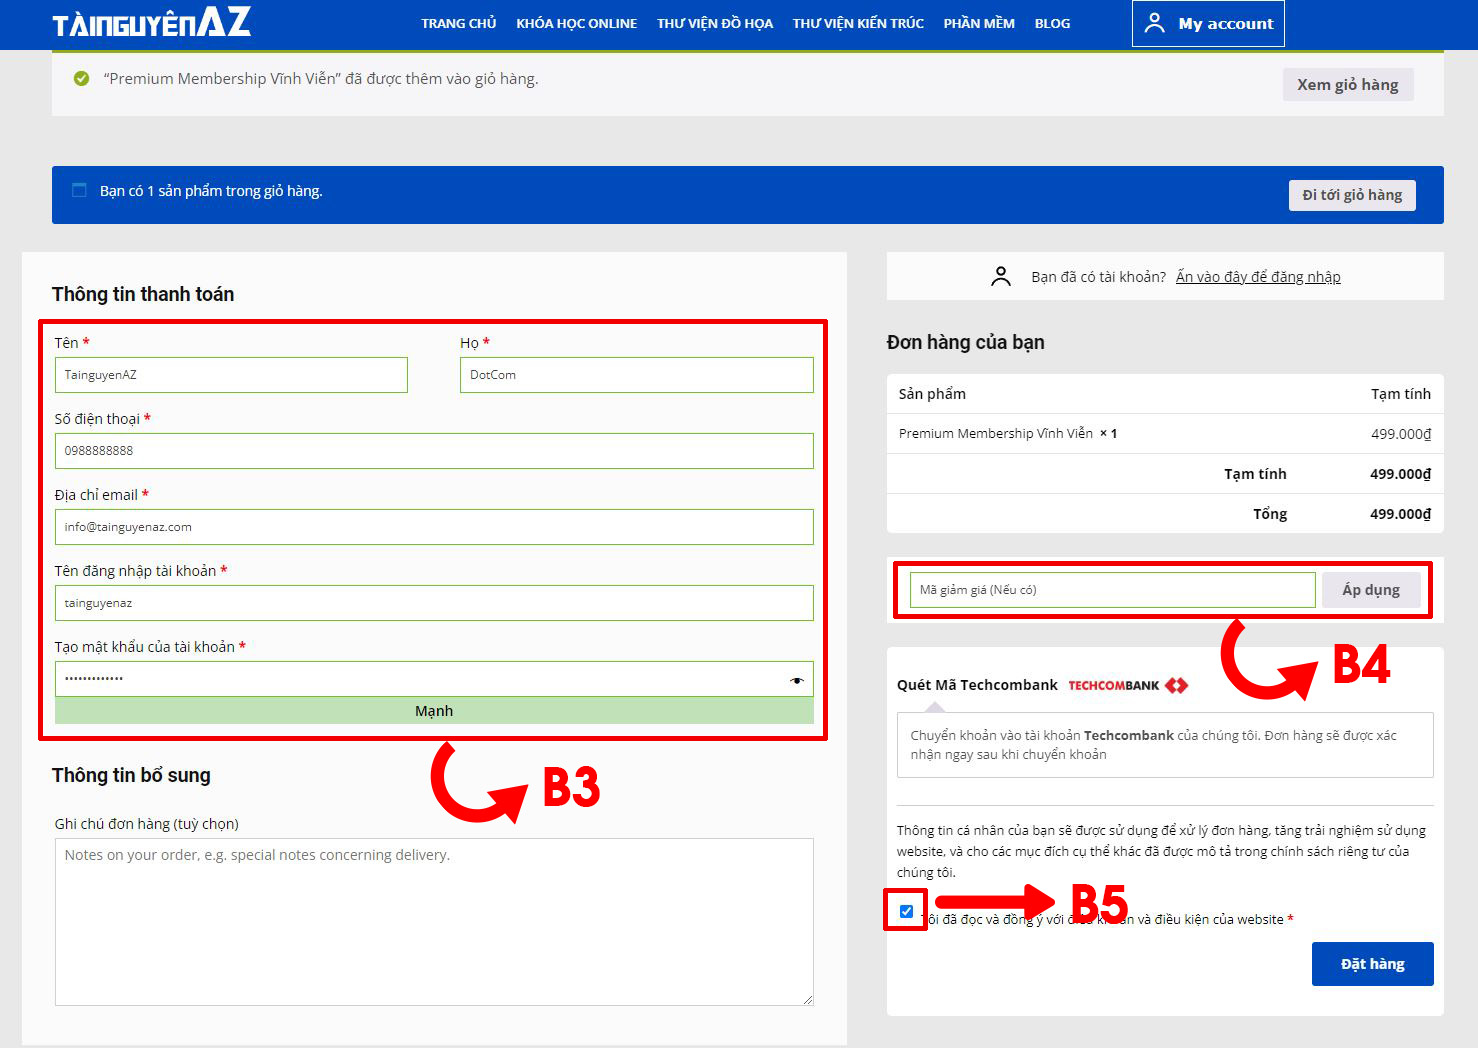The width and height of the screenshot is (1478, 1048).
Task: Click the Techcombank logo
Action: click(x=1127, y=685)
